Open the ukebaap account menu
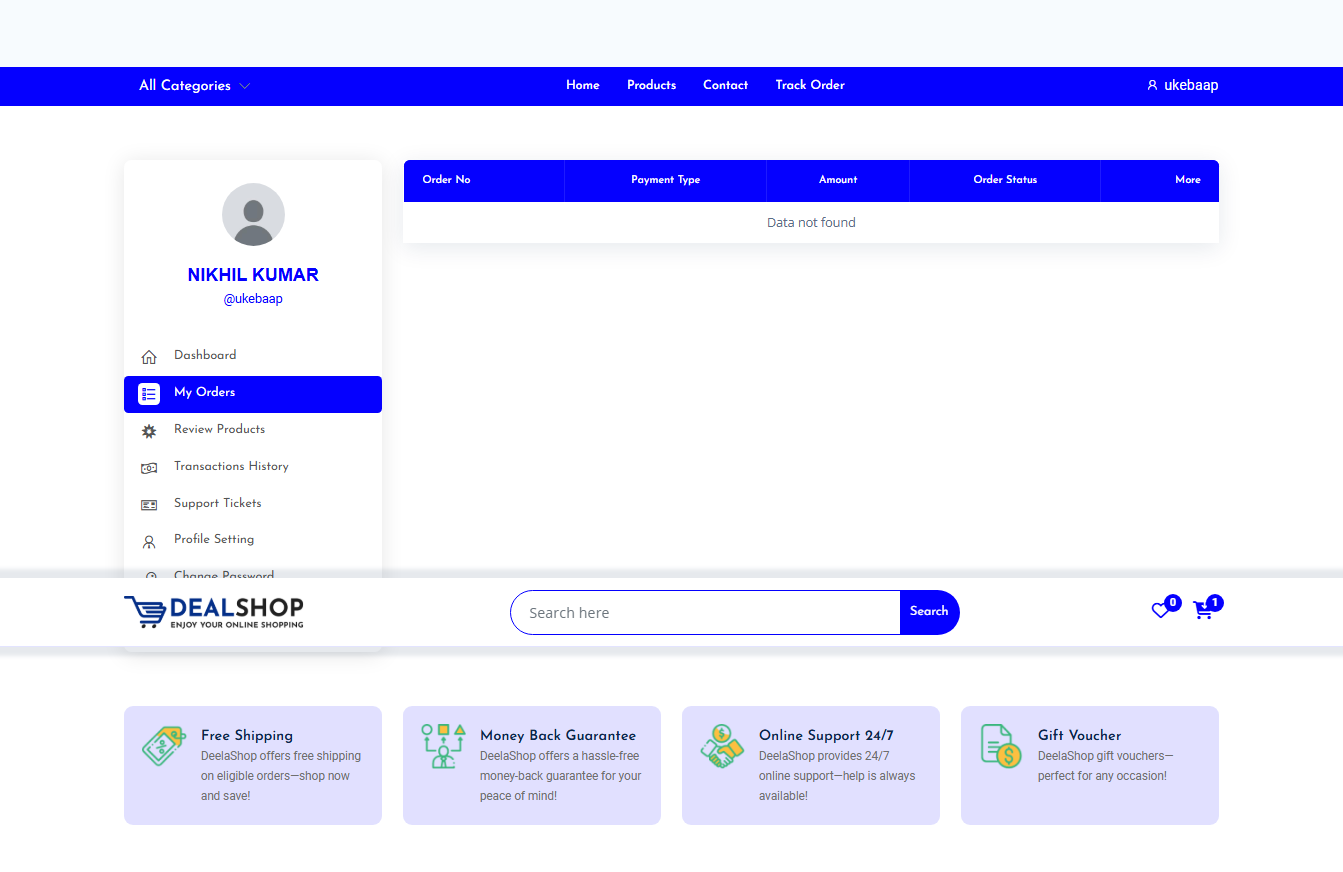 (x=1182, y=86)
